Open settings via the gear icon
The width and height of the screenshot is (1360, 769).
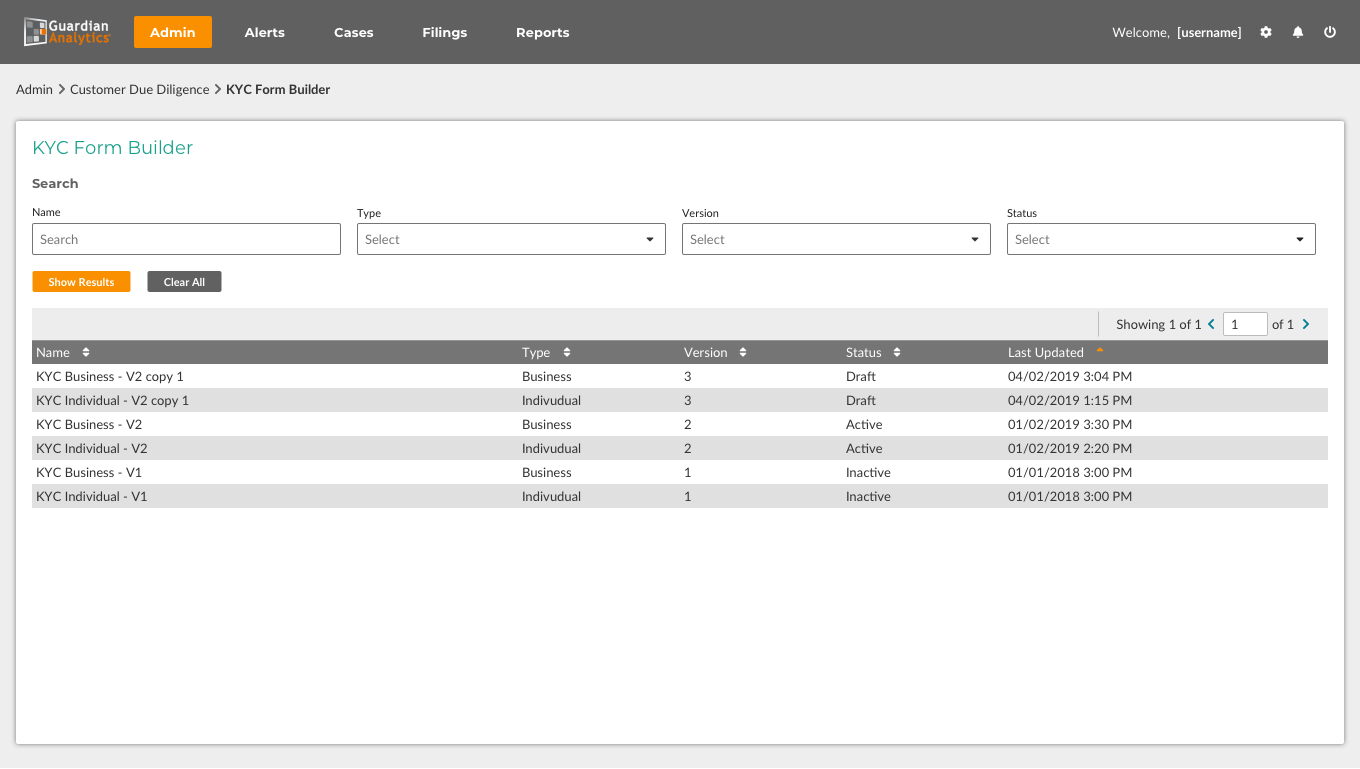point(1266,32)
